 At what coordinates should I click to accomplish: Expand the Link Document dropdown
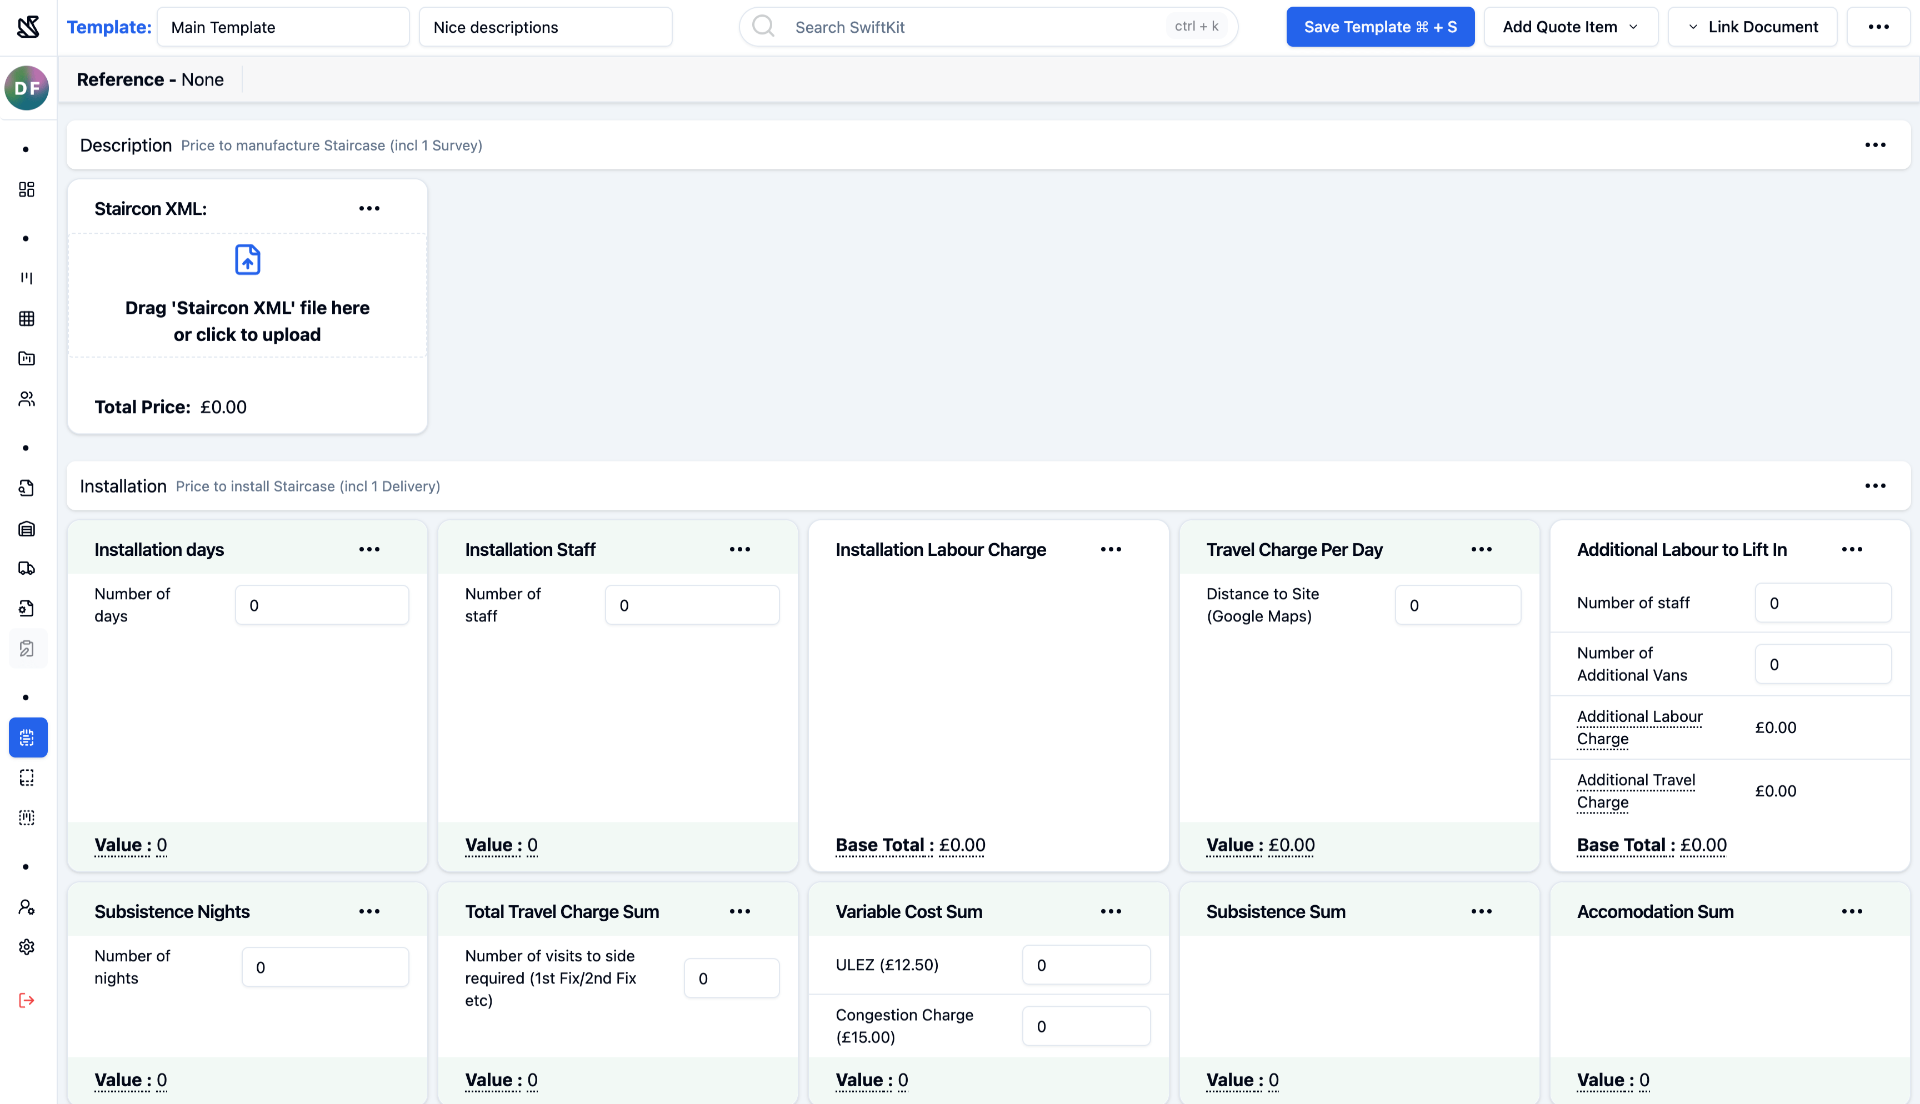click(x=1752, y=27)
